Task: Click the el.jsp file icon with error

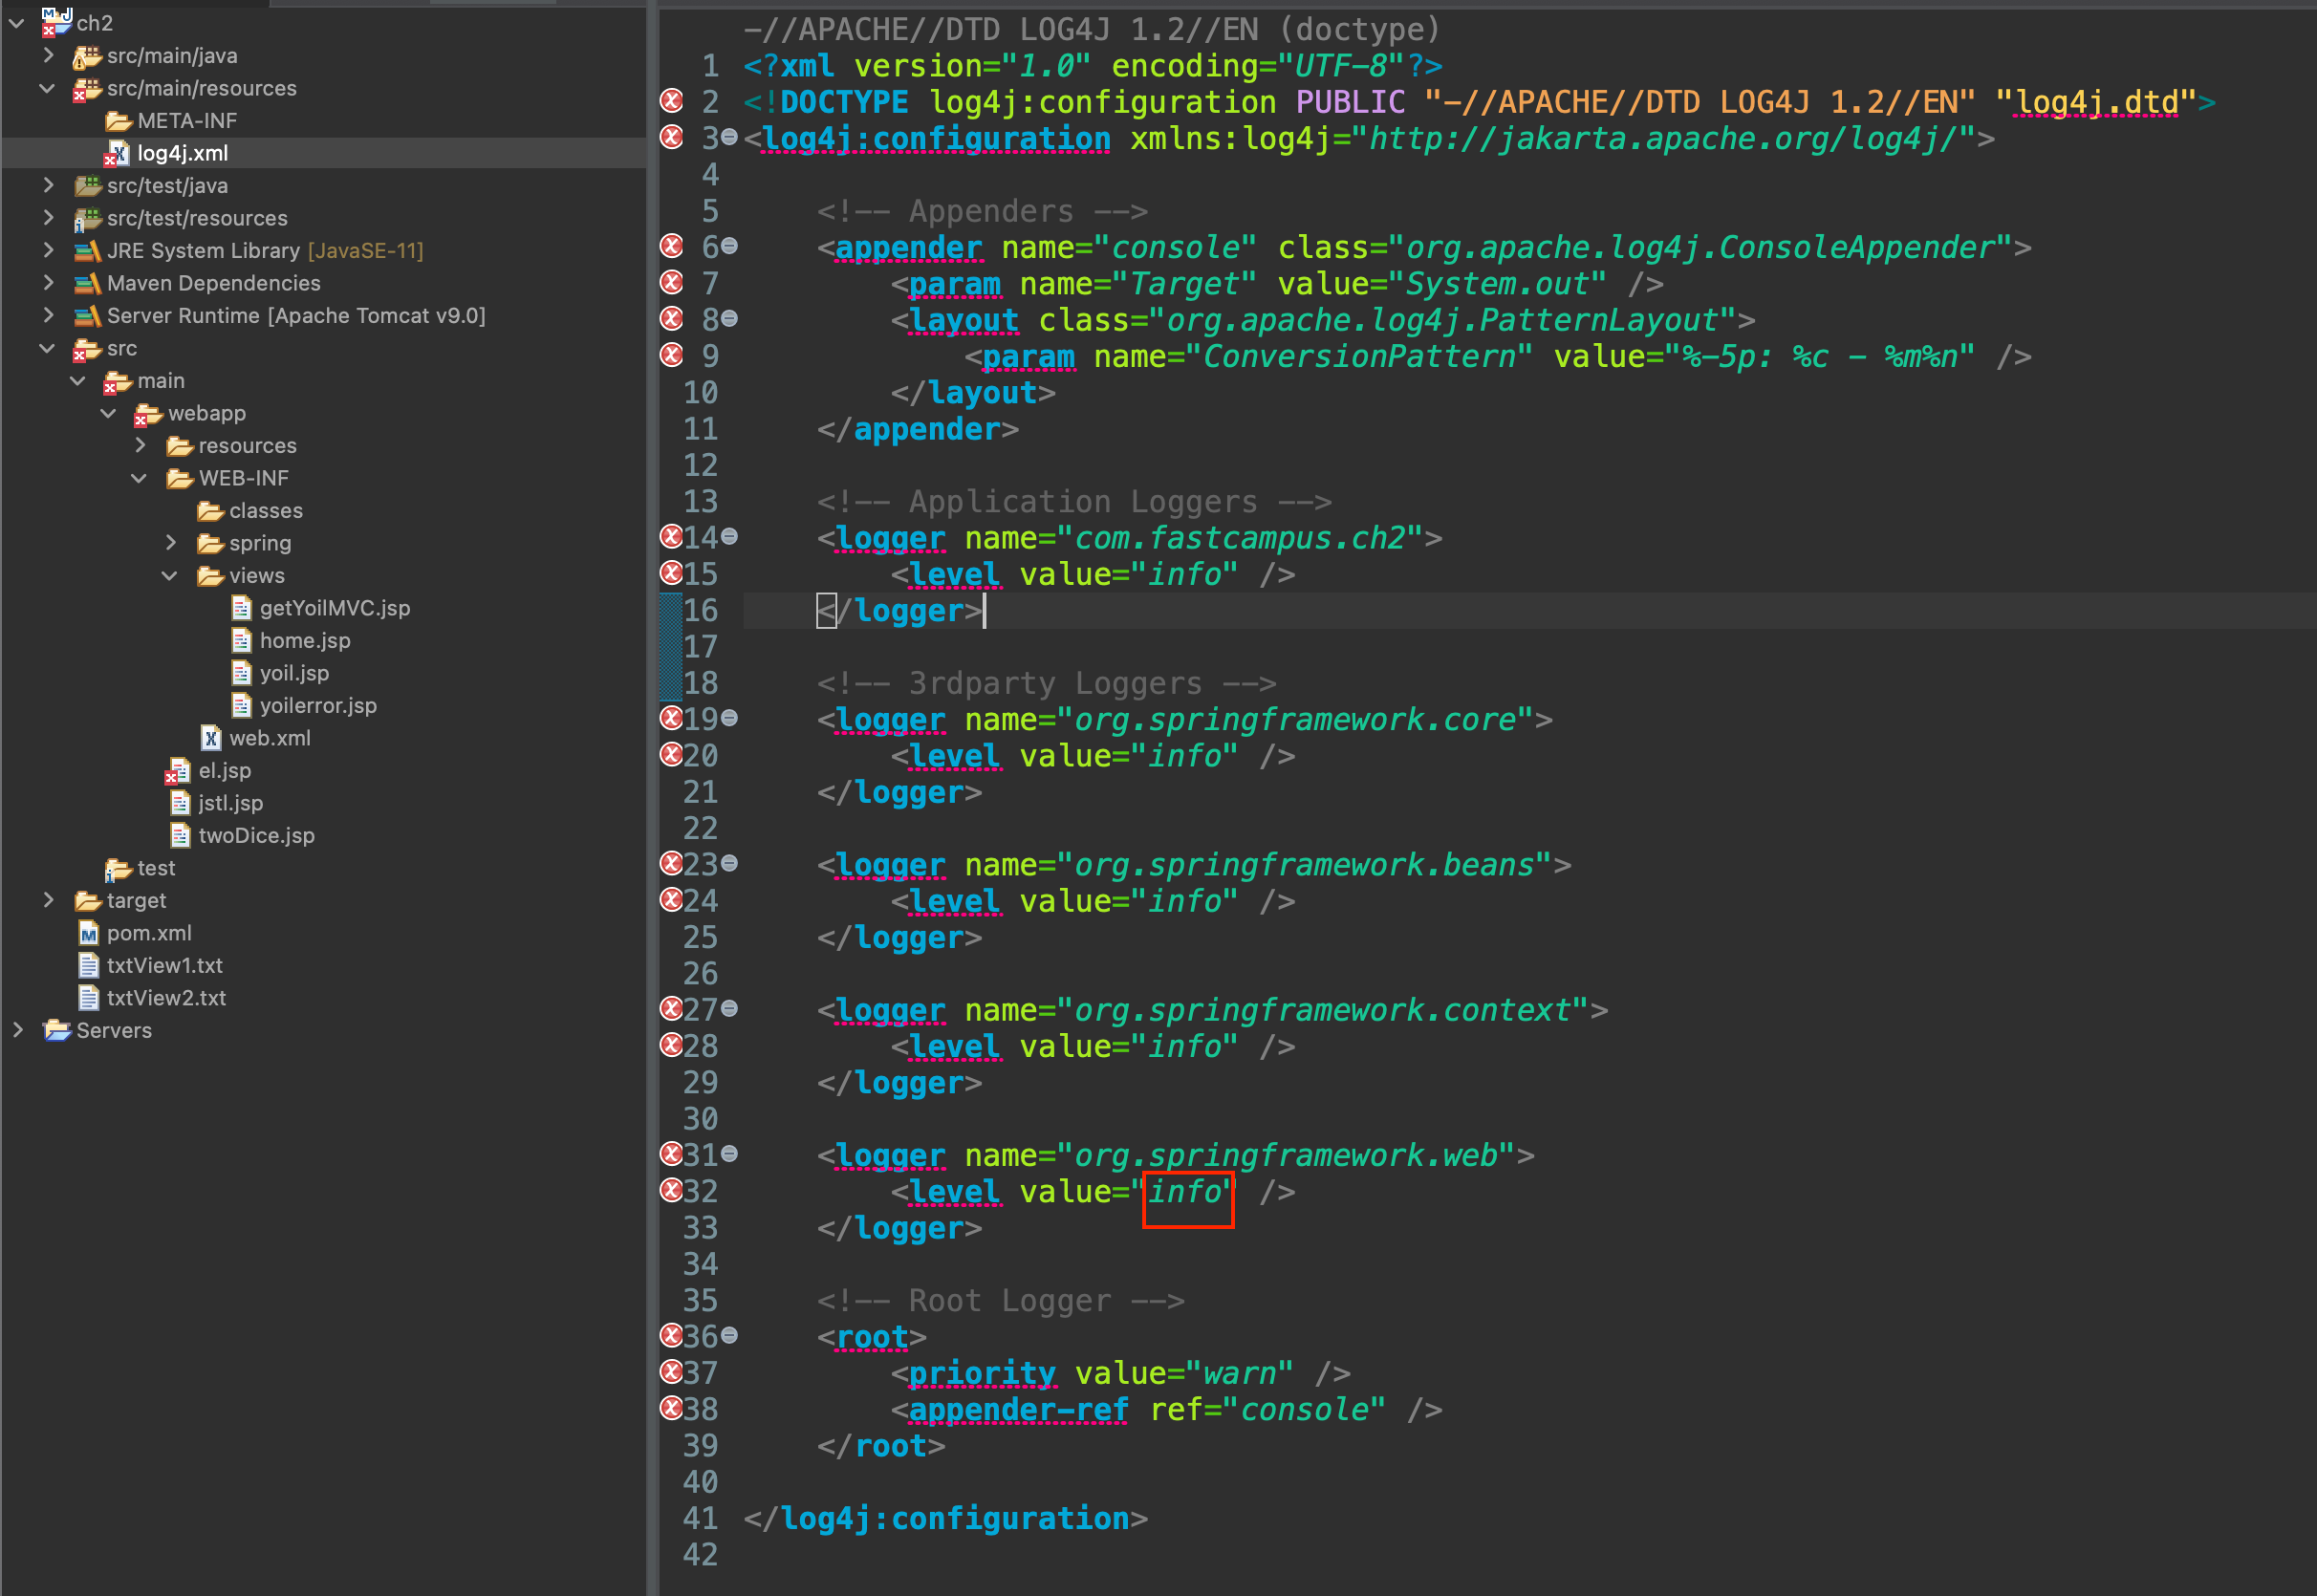Action: tap(179, 771)
